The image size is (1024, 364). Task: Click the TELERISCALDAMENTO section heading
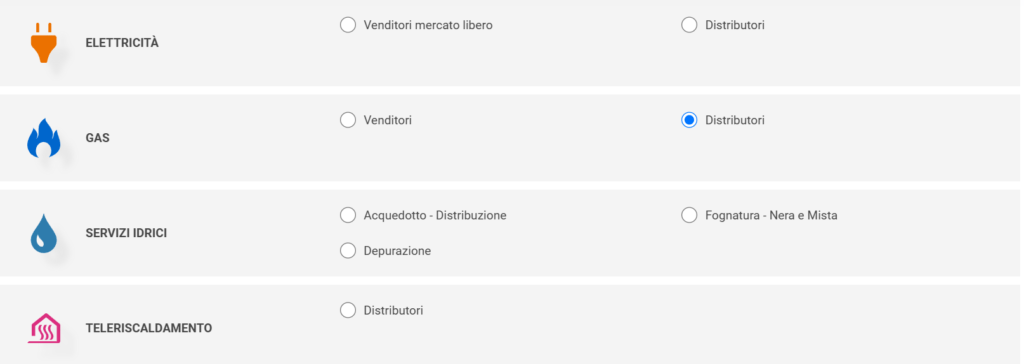click(149, 328)
